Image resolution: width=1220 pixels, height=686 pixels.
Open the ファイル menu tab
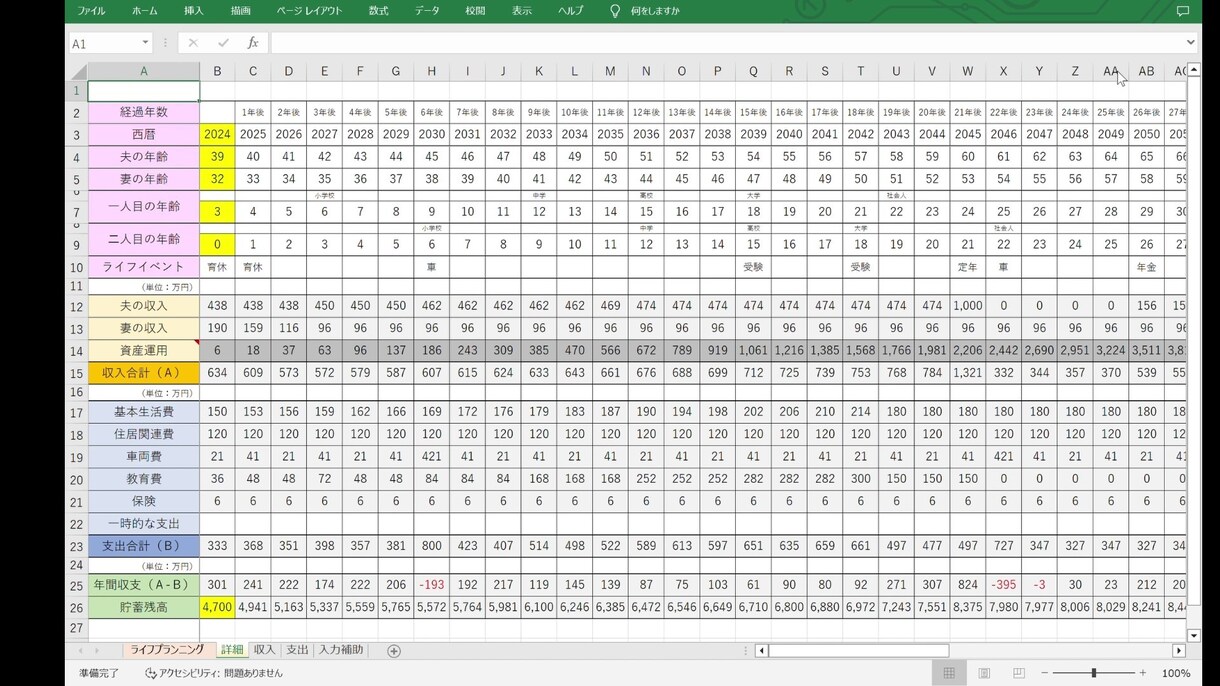coord(91,11)
